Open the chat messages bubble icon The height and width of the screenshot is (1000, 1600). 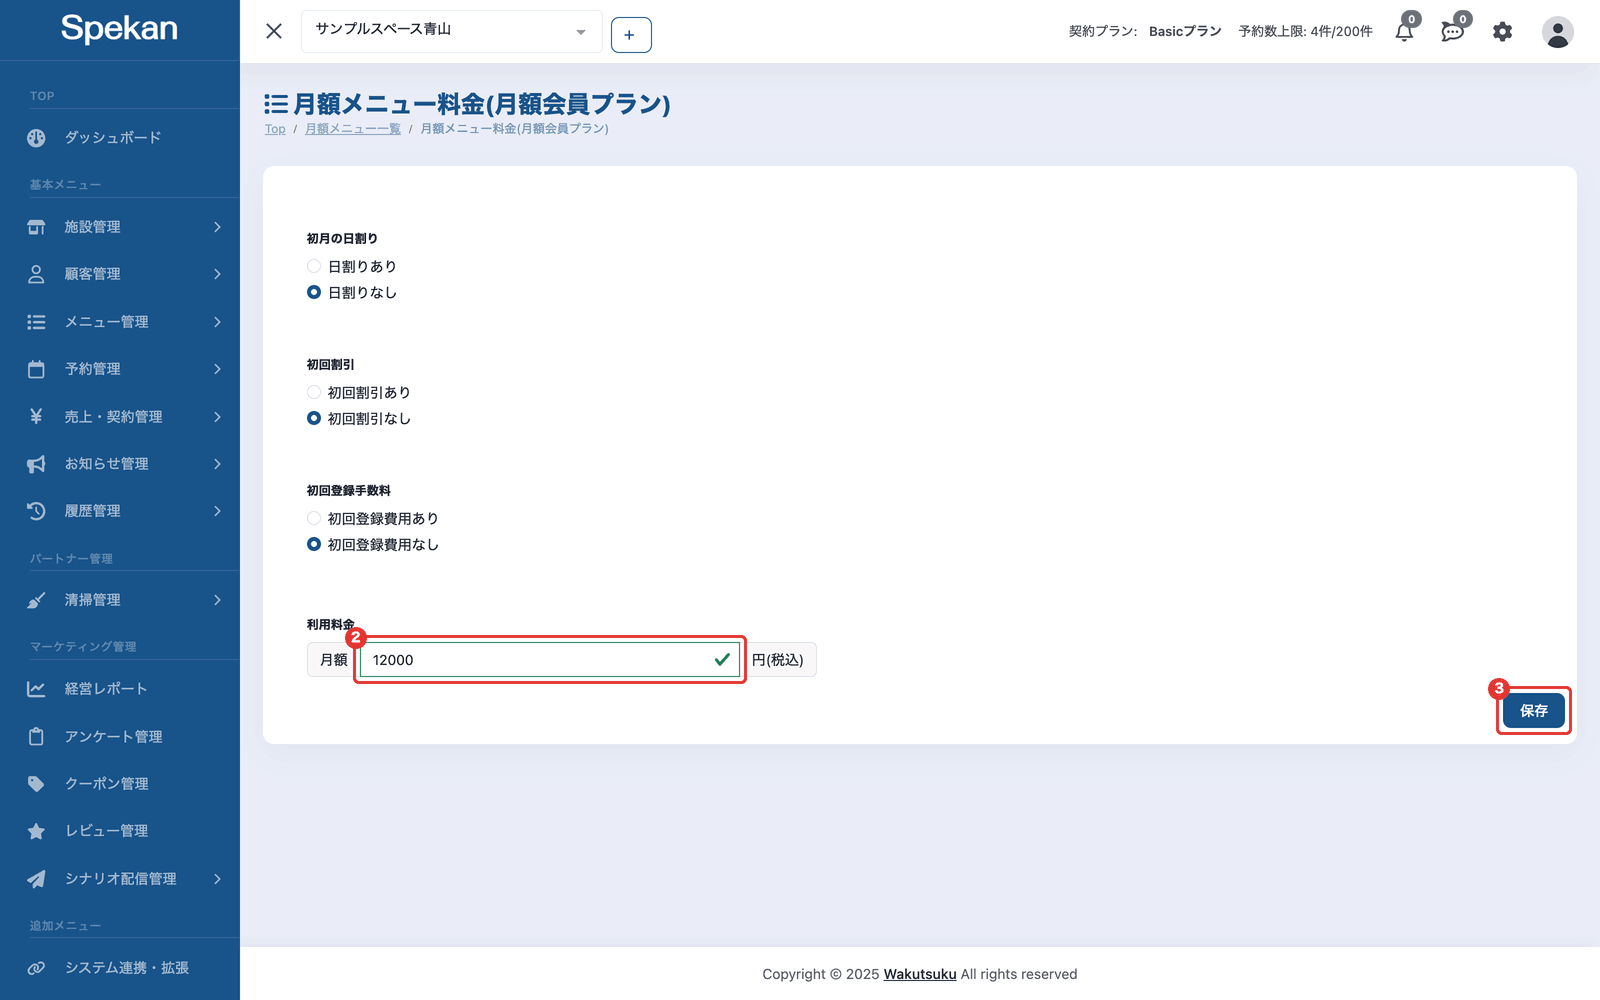(x=1452, y=32)
